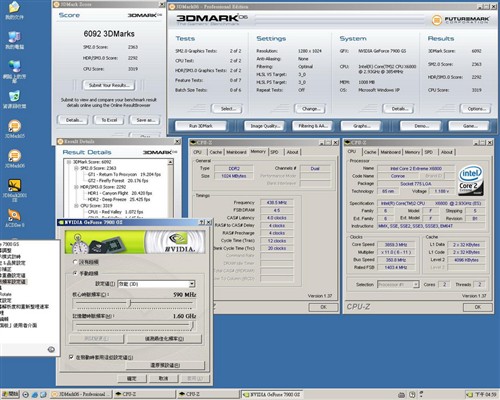Click the first quick launch icon beside Start
Image resolution: width=500 pixels, height=400 pixels.
[x=26, y=395]
